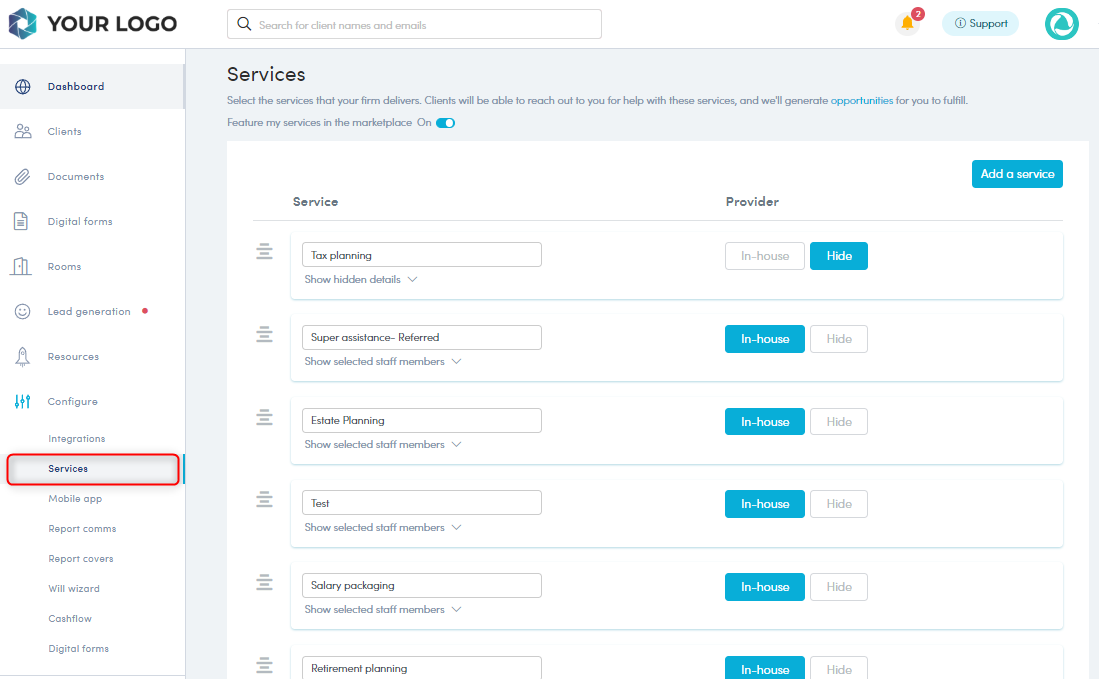Open the user profile avatar
The image size is (1099, 679).
1061,24
